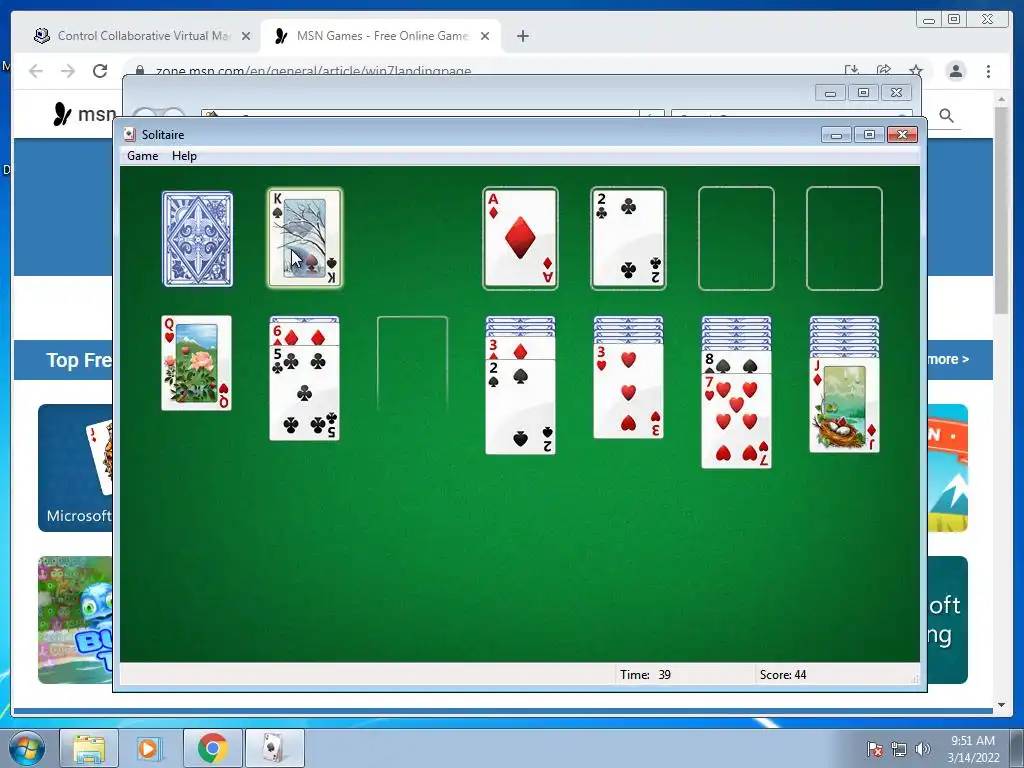Viewport: 1024px width, 768px height.
Task: Maximize the background window behind Solitaire
Action: tap(863, 93)
